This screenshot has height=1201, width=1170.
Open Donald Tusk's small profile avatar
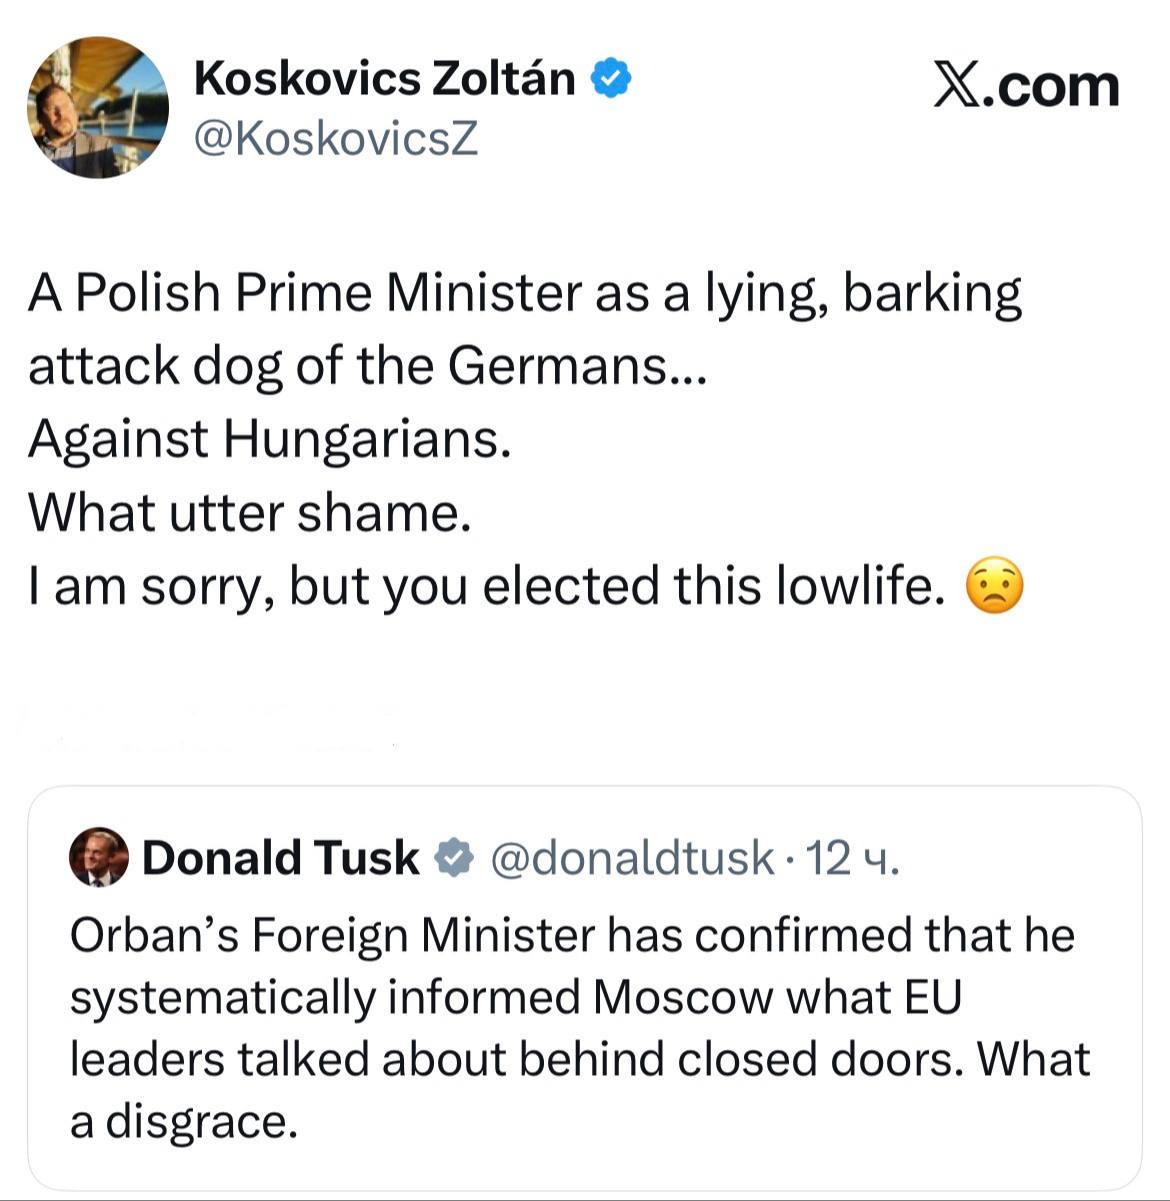(99, 857)
